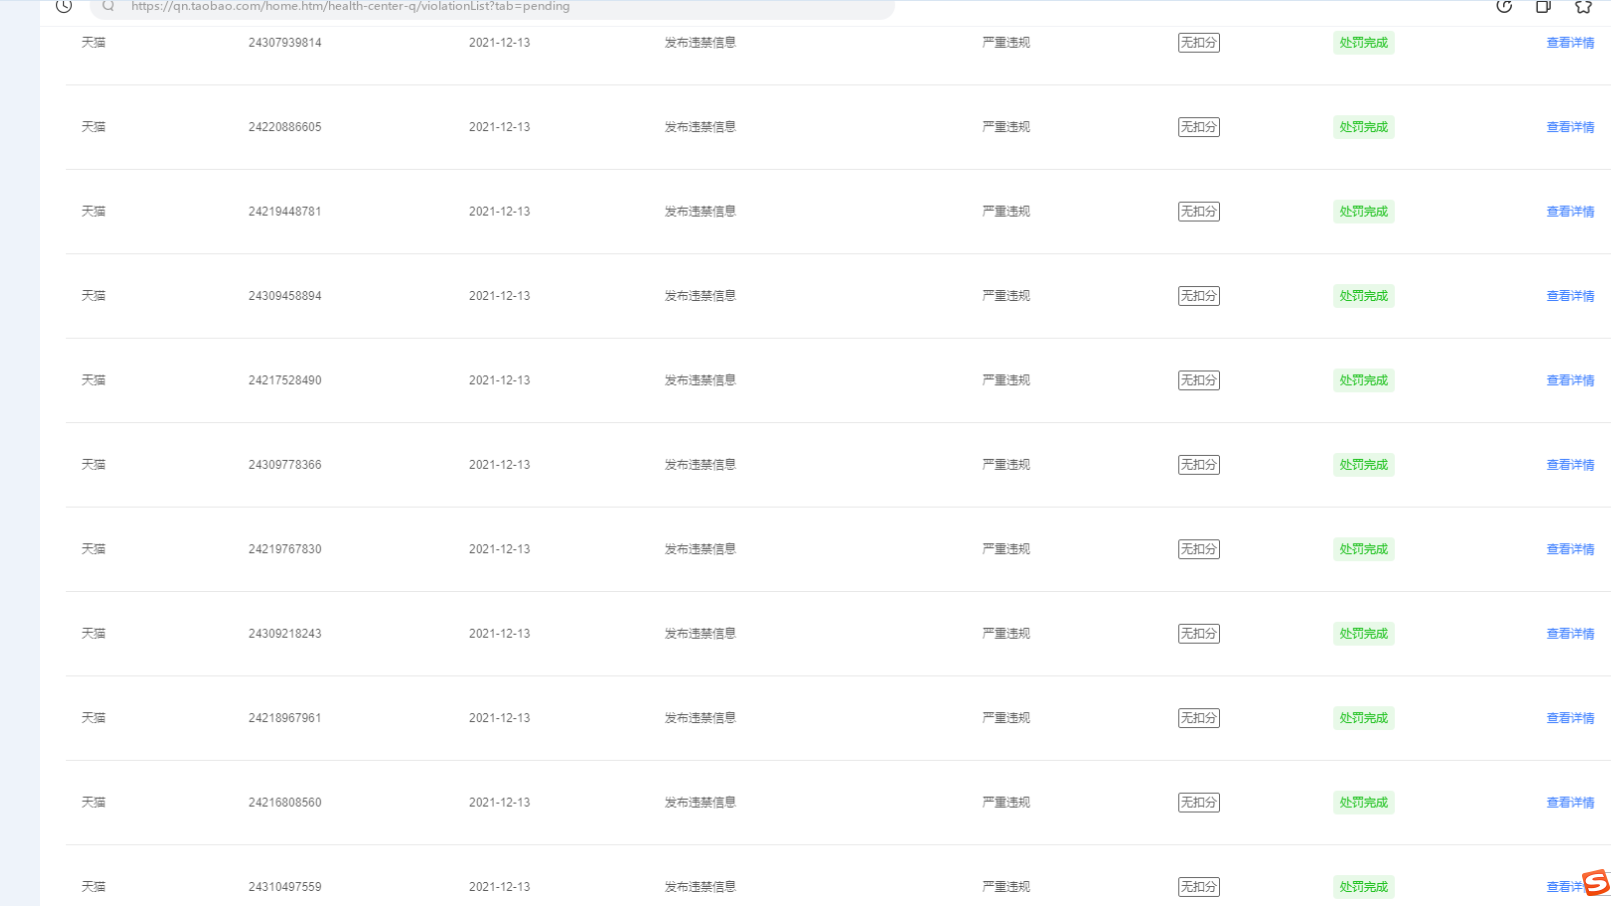Viewport: 1611px width, 906px height.
Task: Click the search magnifier in address bar
Action: pos(109,6)
